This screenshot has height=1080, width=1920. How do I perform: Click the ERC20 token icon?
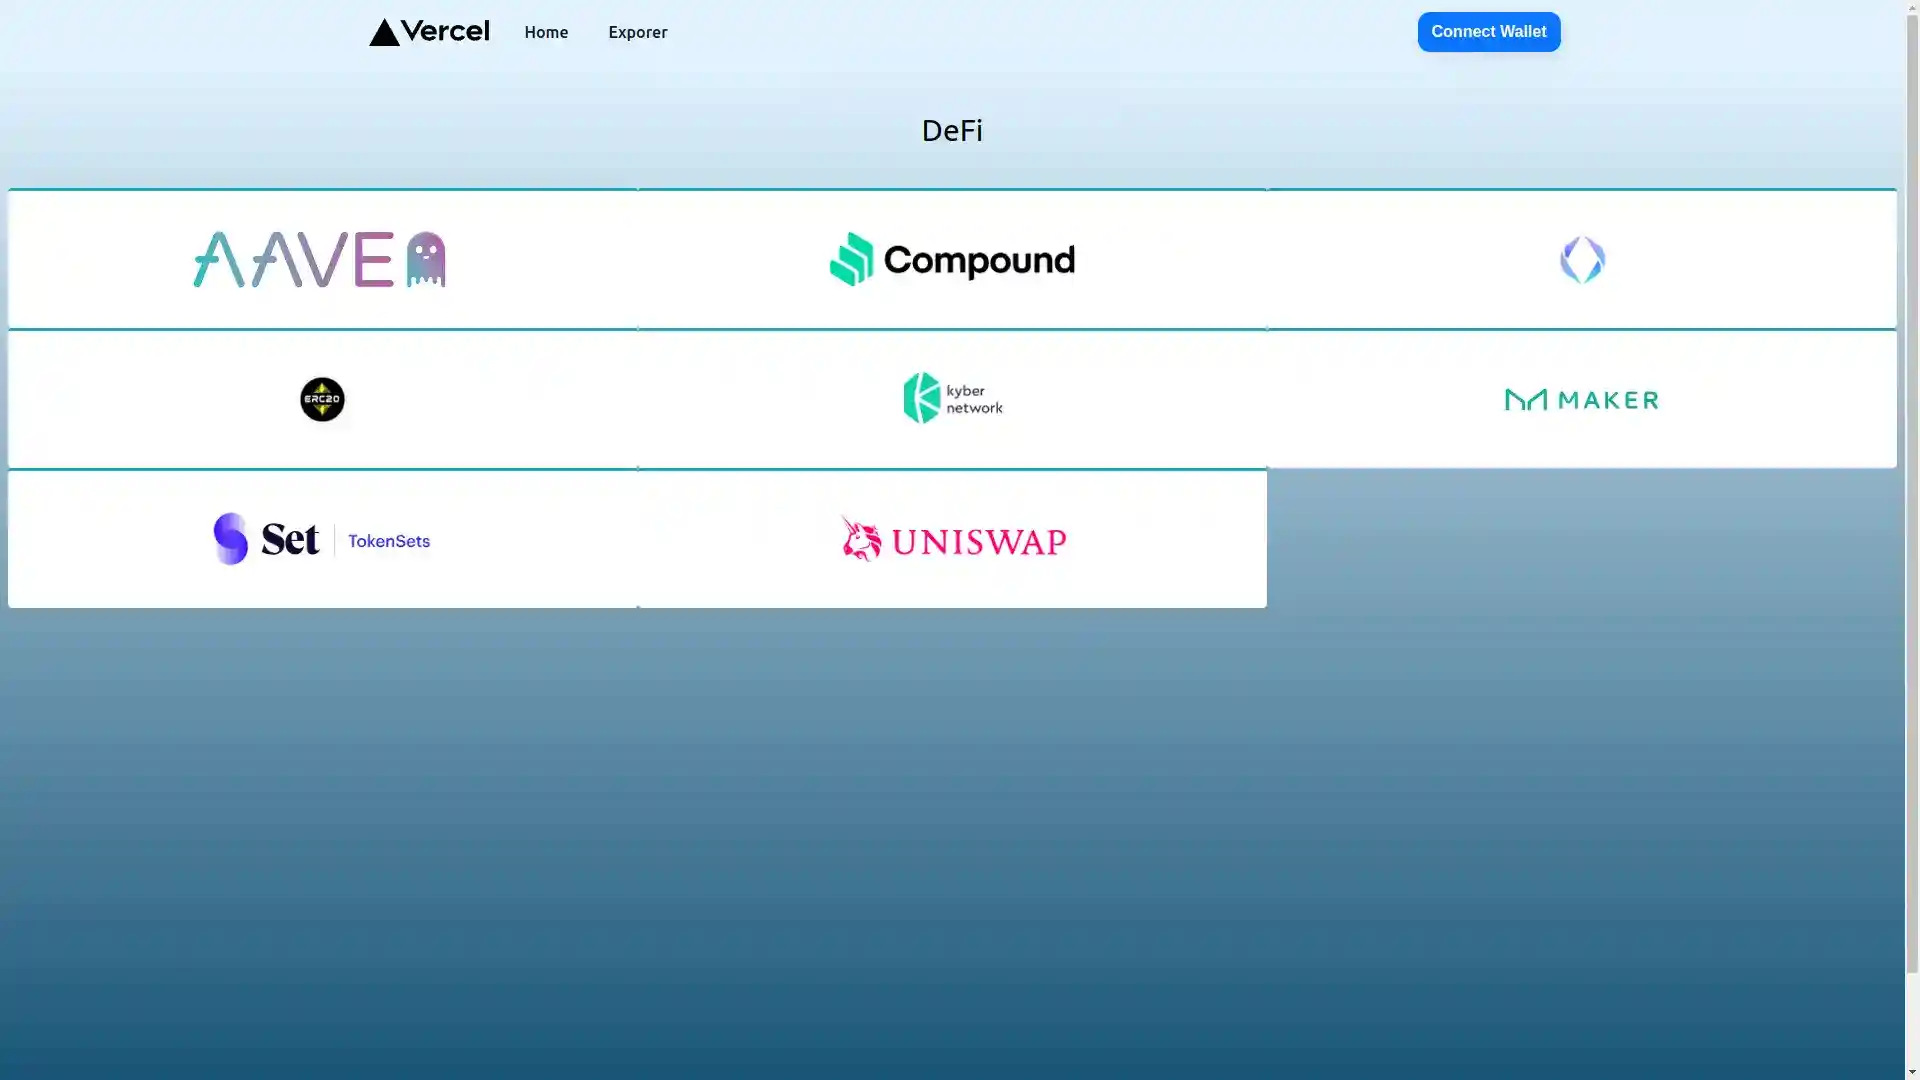(x=322, y=400)
